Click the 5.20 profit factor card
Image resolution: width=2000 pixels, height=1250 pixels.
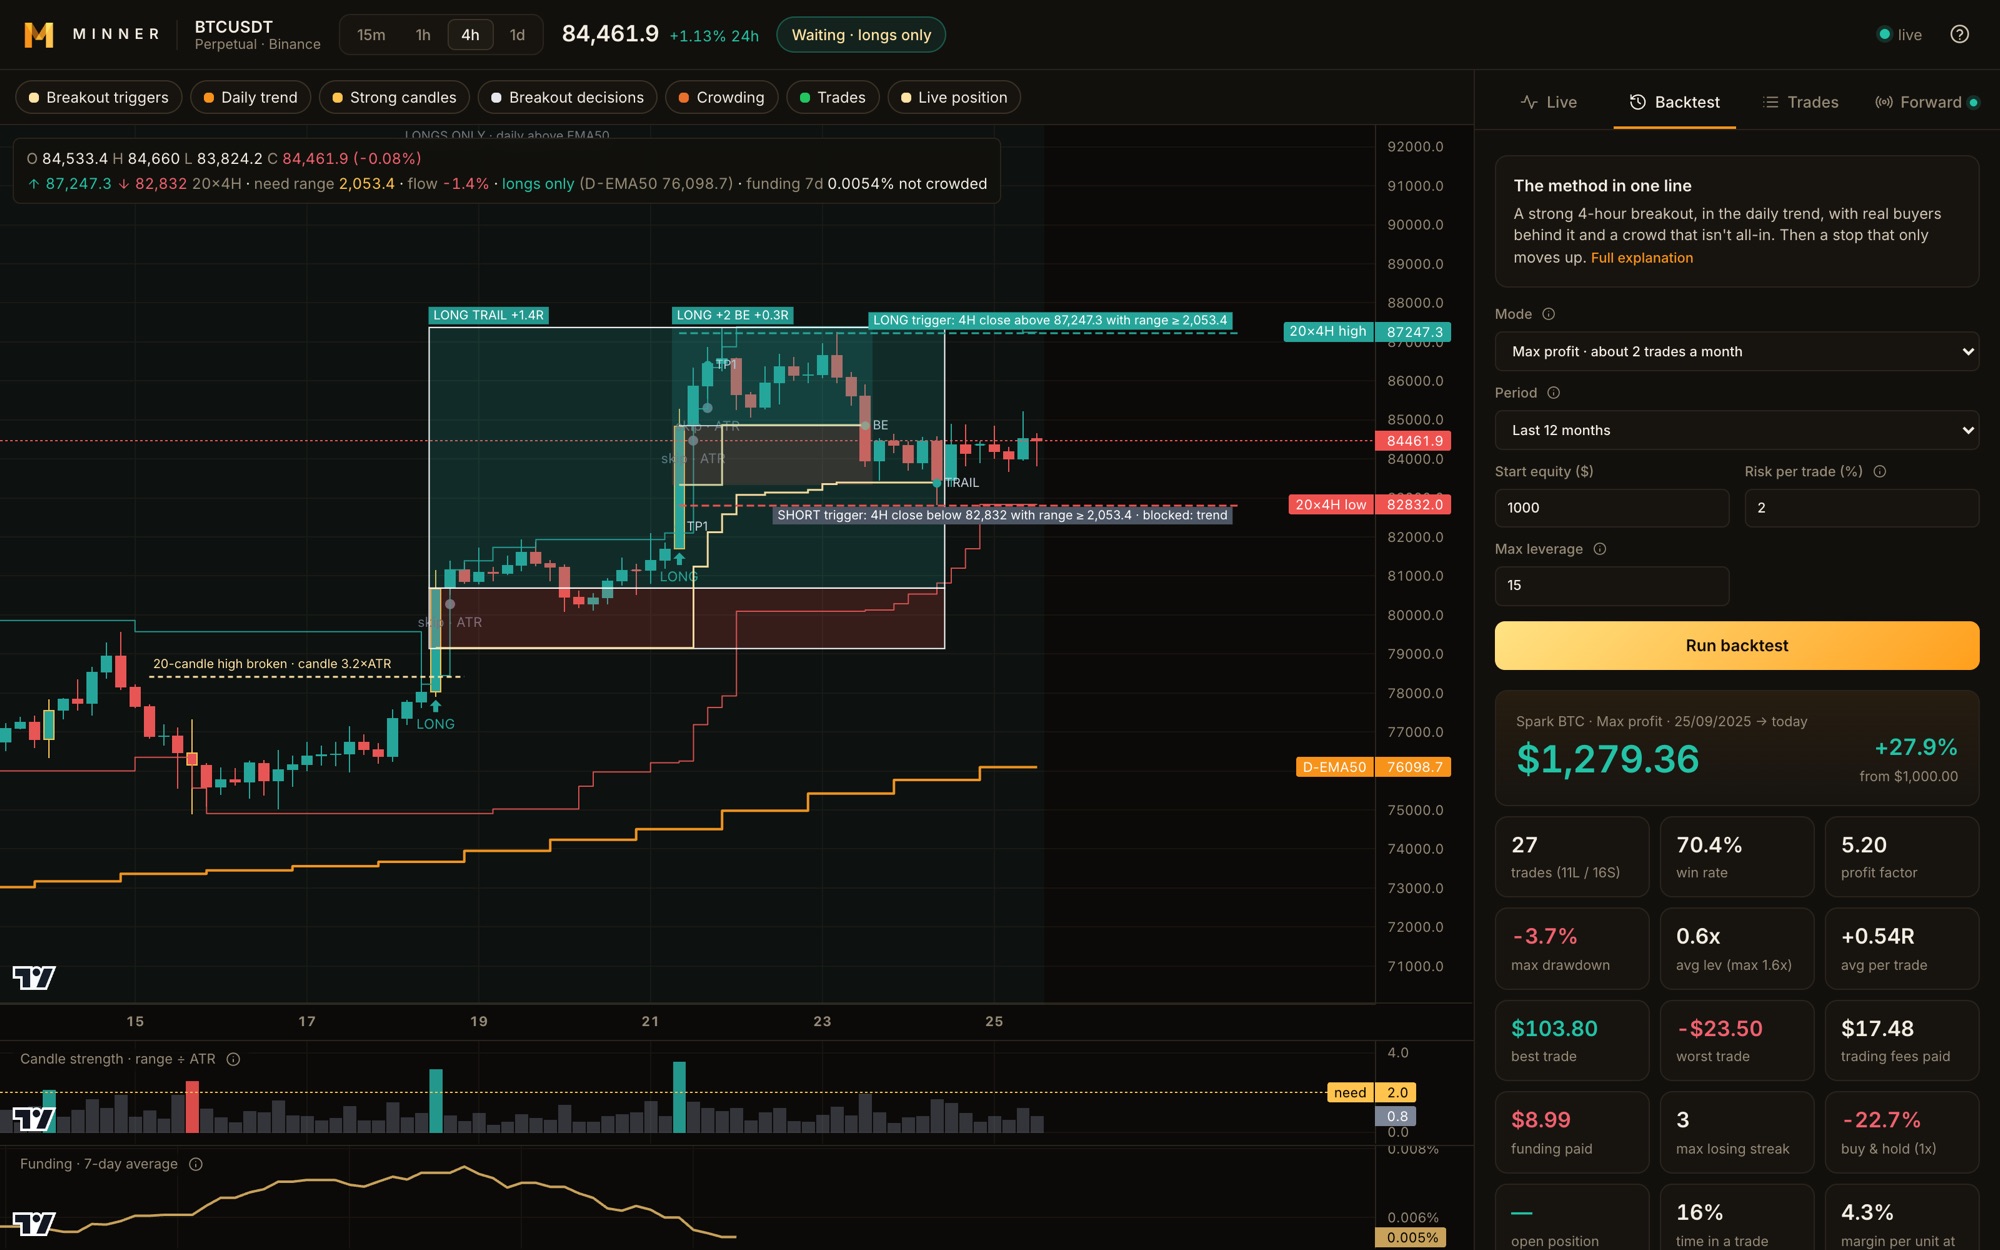[x=1902, y=857]
